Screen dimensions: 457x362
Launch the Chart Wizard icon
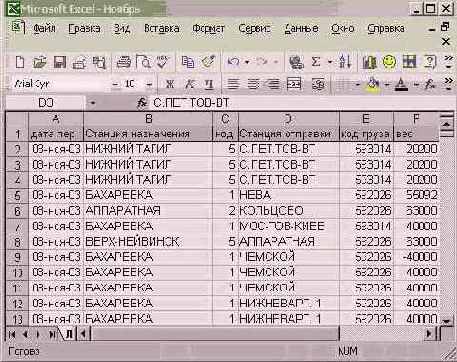click(369, 62)
